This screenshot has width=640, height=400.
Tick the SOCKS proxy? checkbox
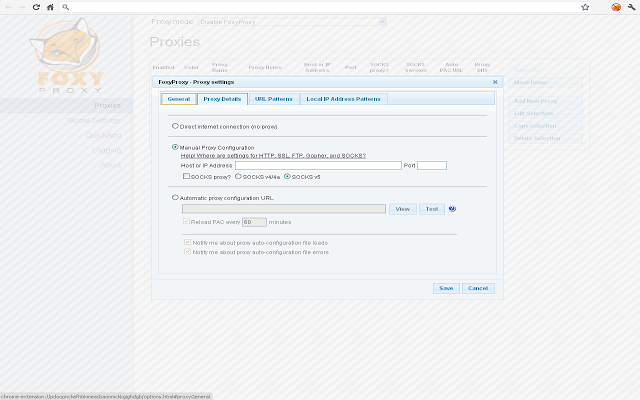click(x=186, y=176)
